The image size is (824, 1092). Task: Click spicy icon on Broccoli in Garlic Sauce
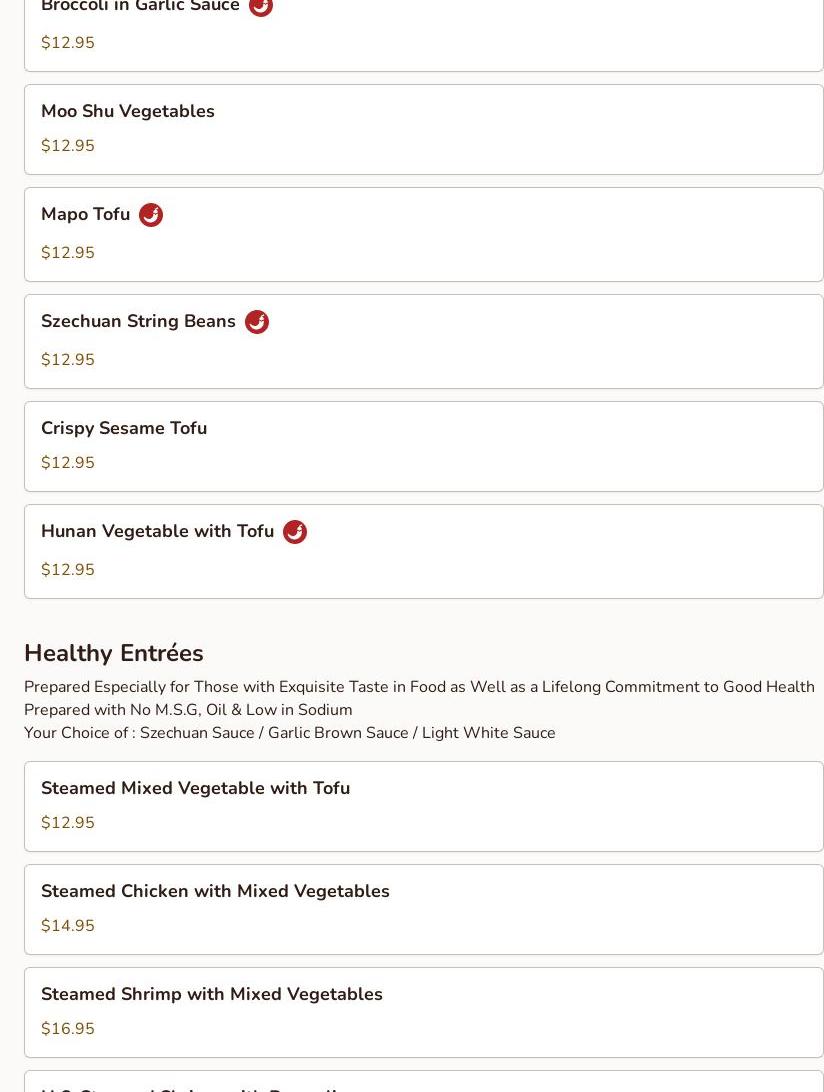click(x=261, y=6)
